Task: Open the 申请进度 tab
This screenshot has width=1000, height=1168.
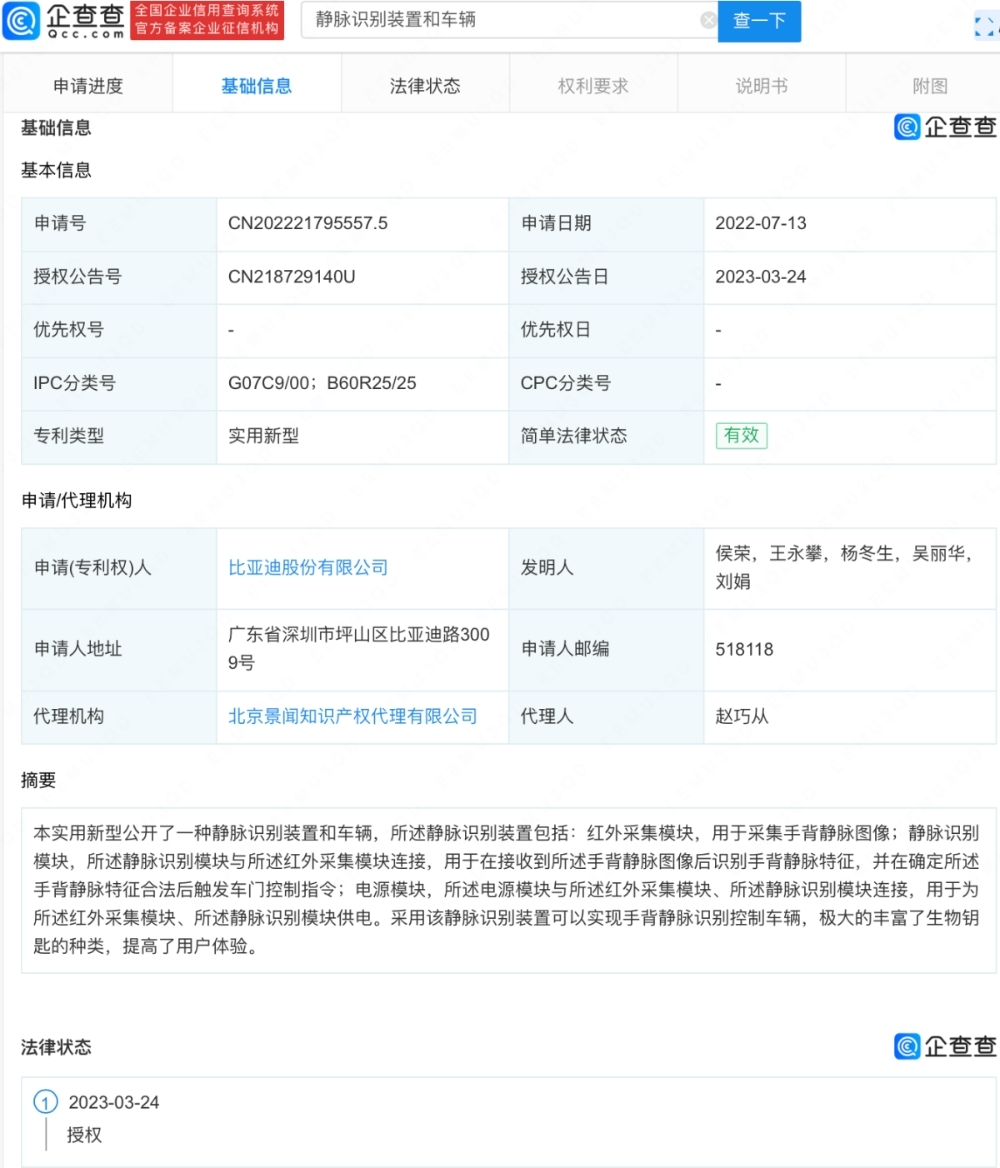Action: (x=88, y=86)
